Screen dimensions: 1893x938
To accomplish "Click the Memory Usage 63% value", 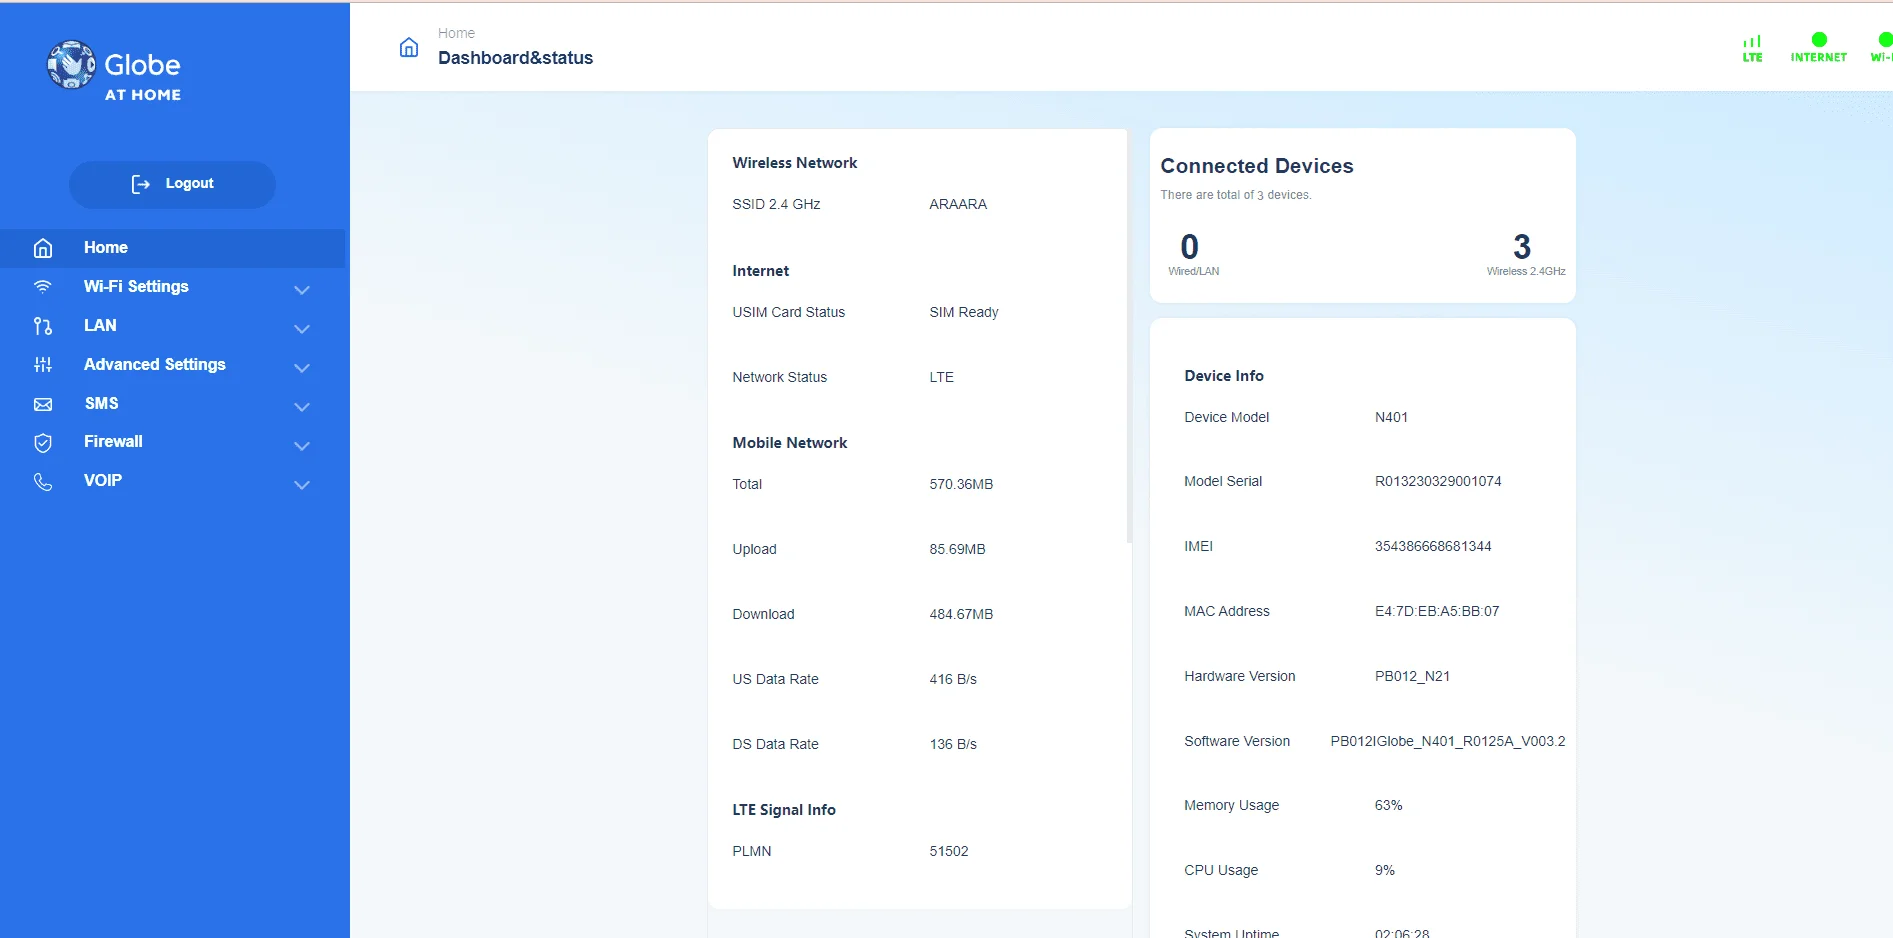I will pos(1388,805).
